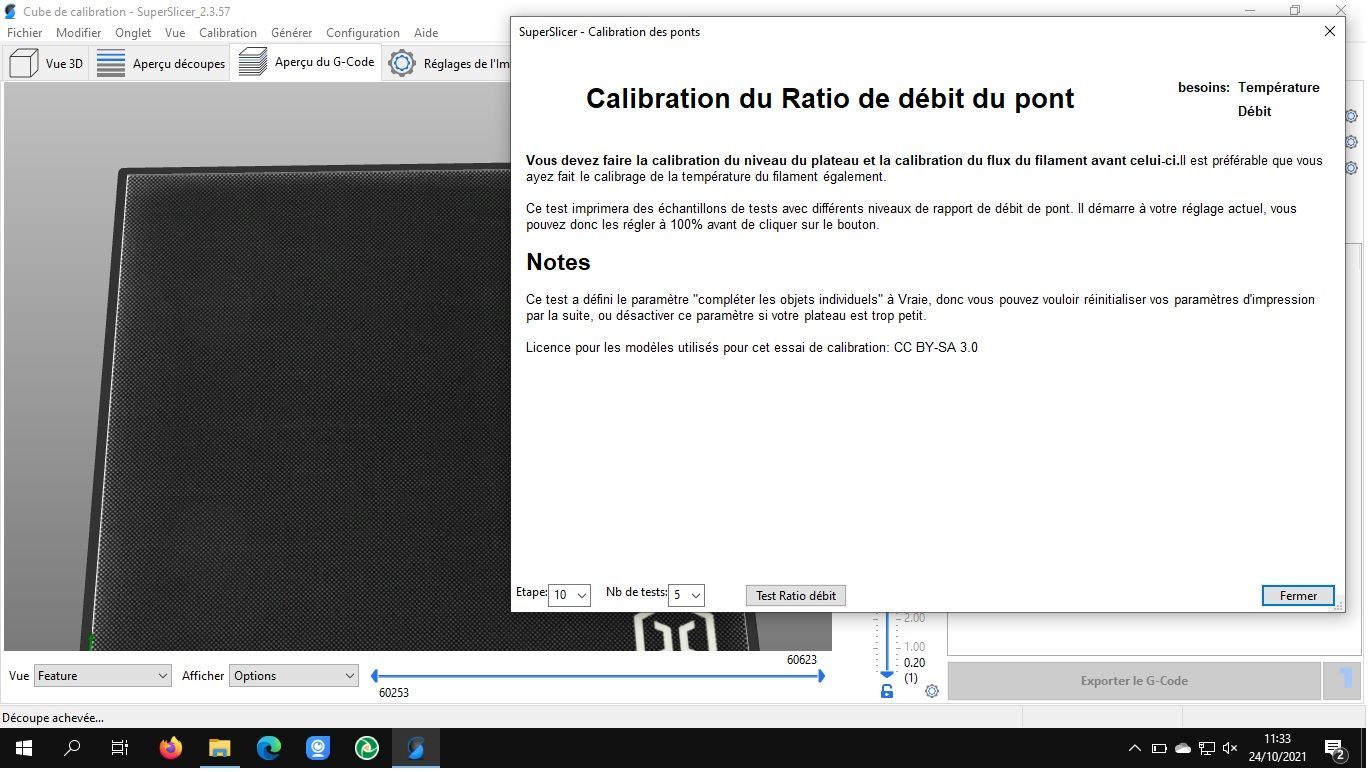Click the 60253 move value

pyautogui.click(x=394, y=693)
